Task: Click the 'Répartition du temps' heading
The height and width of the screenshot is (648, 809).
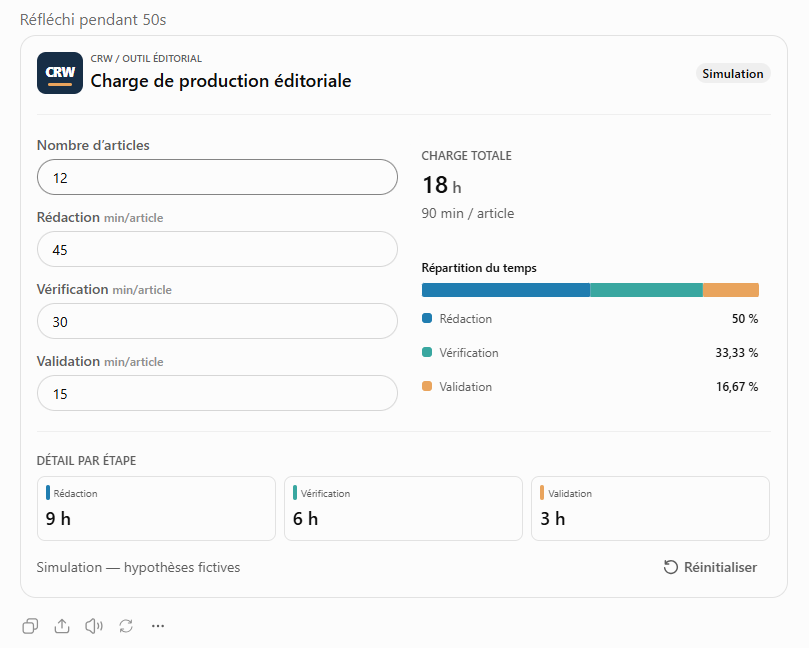Action: point(479,268)
